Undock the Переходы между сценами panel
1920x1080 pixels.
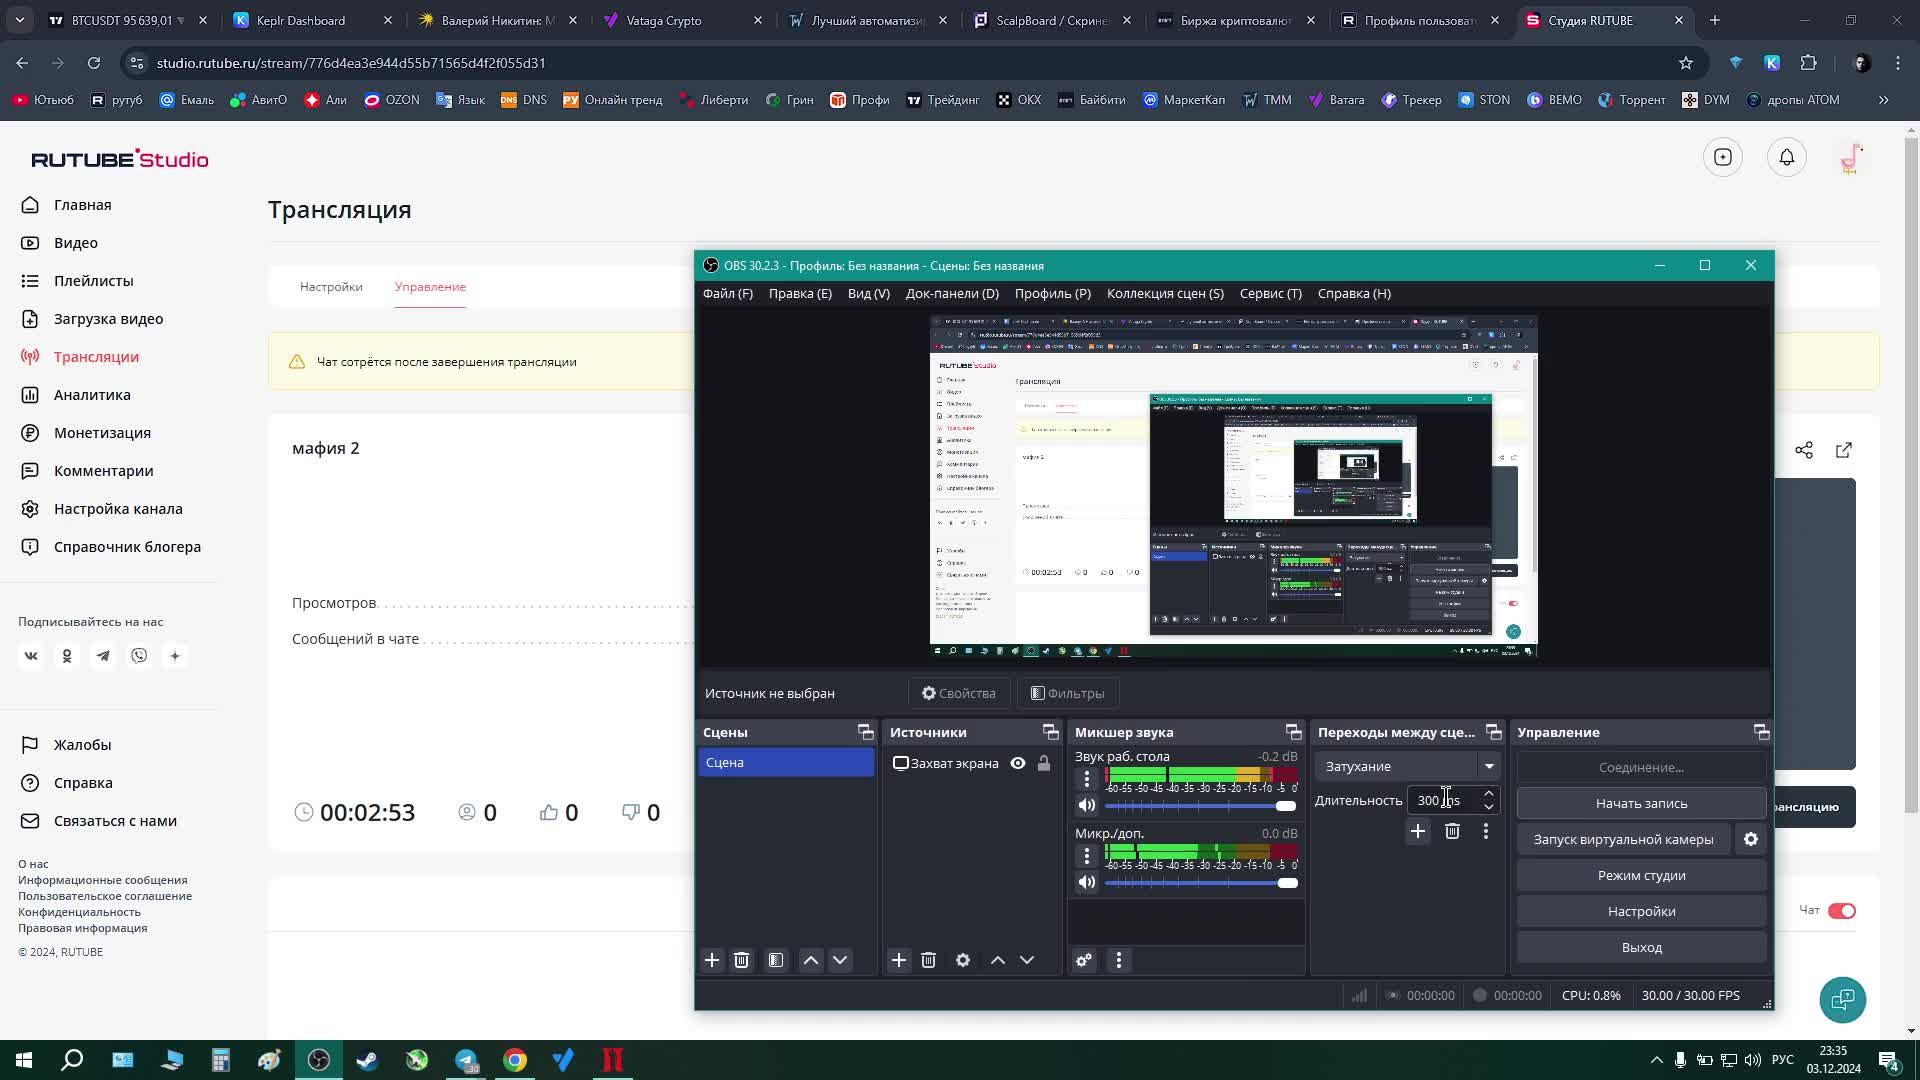[x=1493, y=732]
